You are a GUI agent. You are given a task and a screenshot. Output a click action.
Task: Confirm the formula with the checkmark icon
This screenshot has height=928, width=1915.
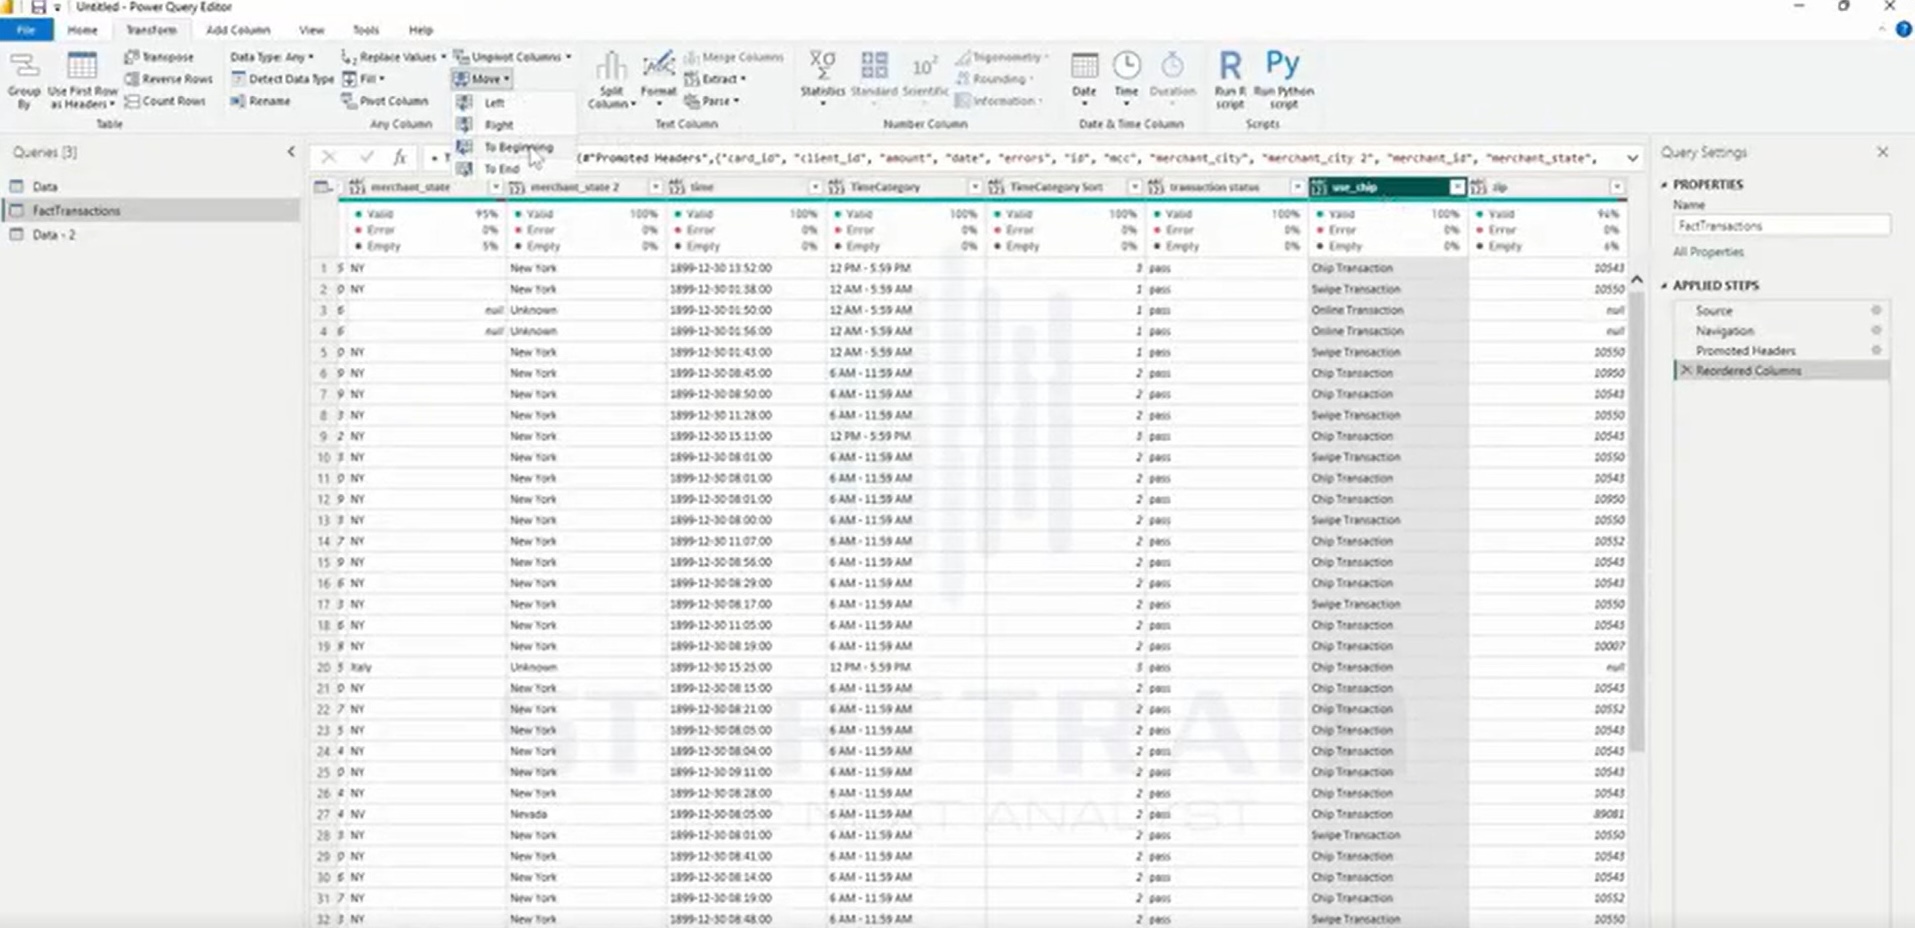coord(366,157)
